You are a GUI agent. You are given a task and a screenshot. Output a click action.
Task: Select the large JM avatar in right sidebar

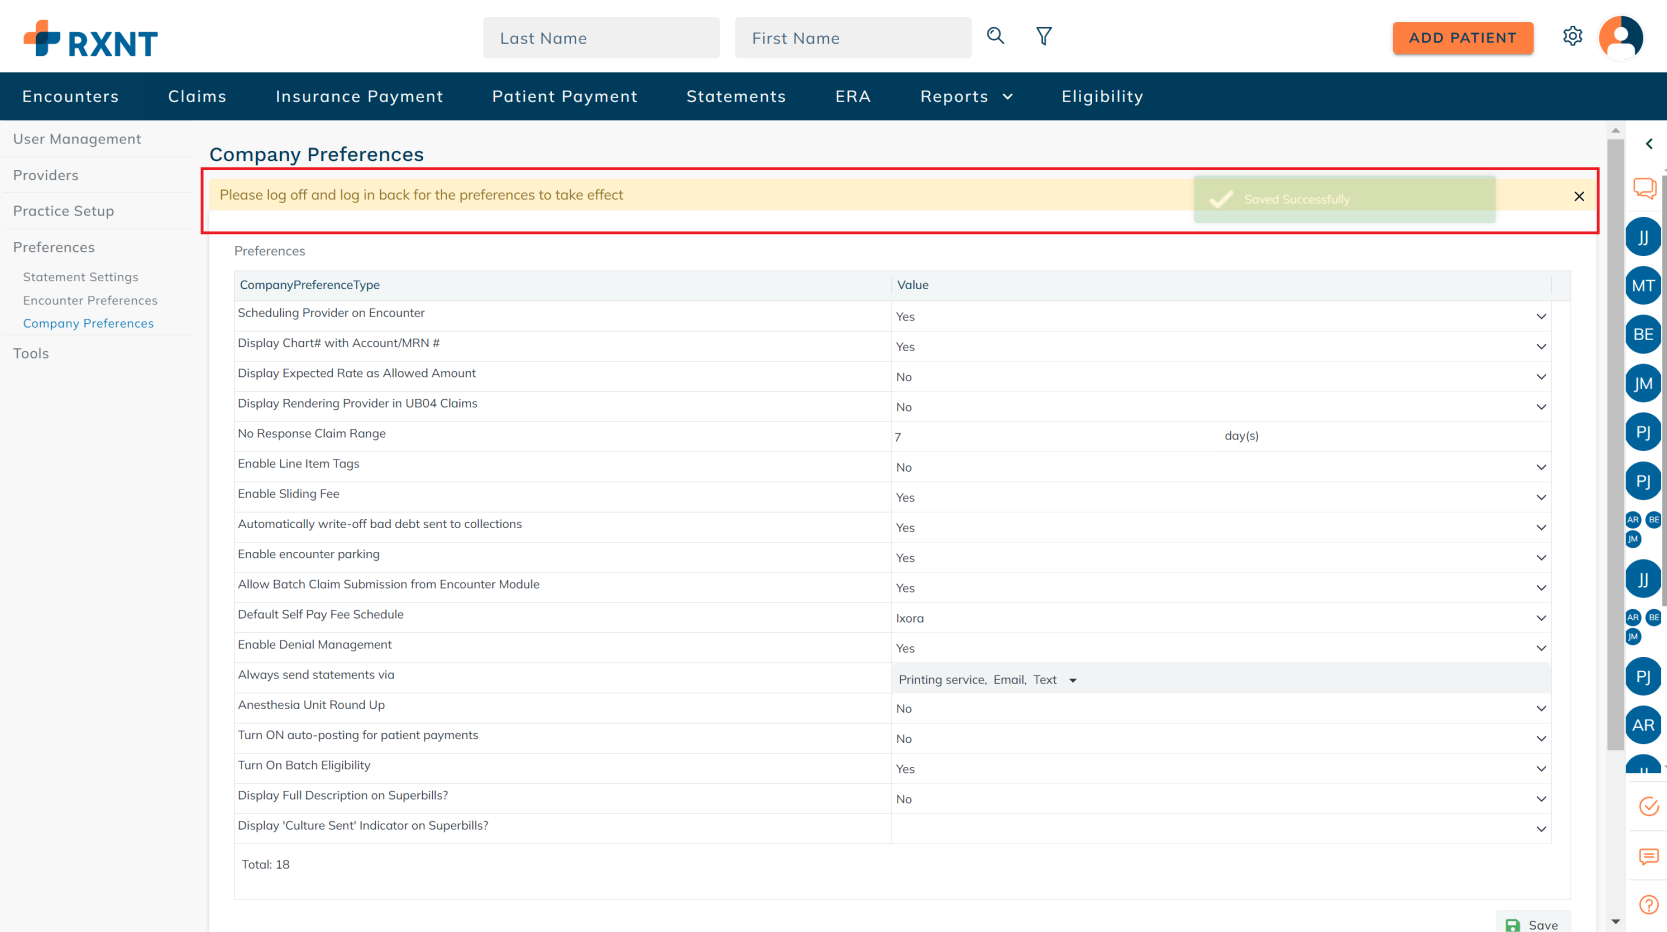click(1643, 384)
